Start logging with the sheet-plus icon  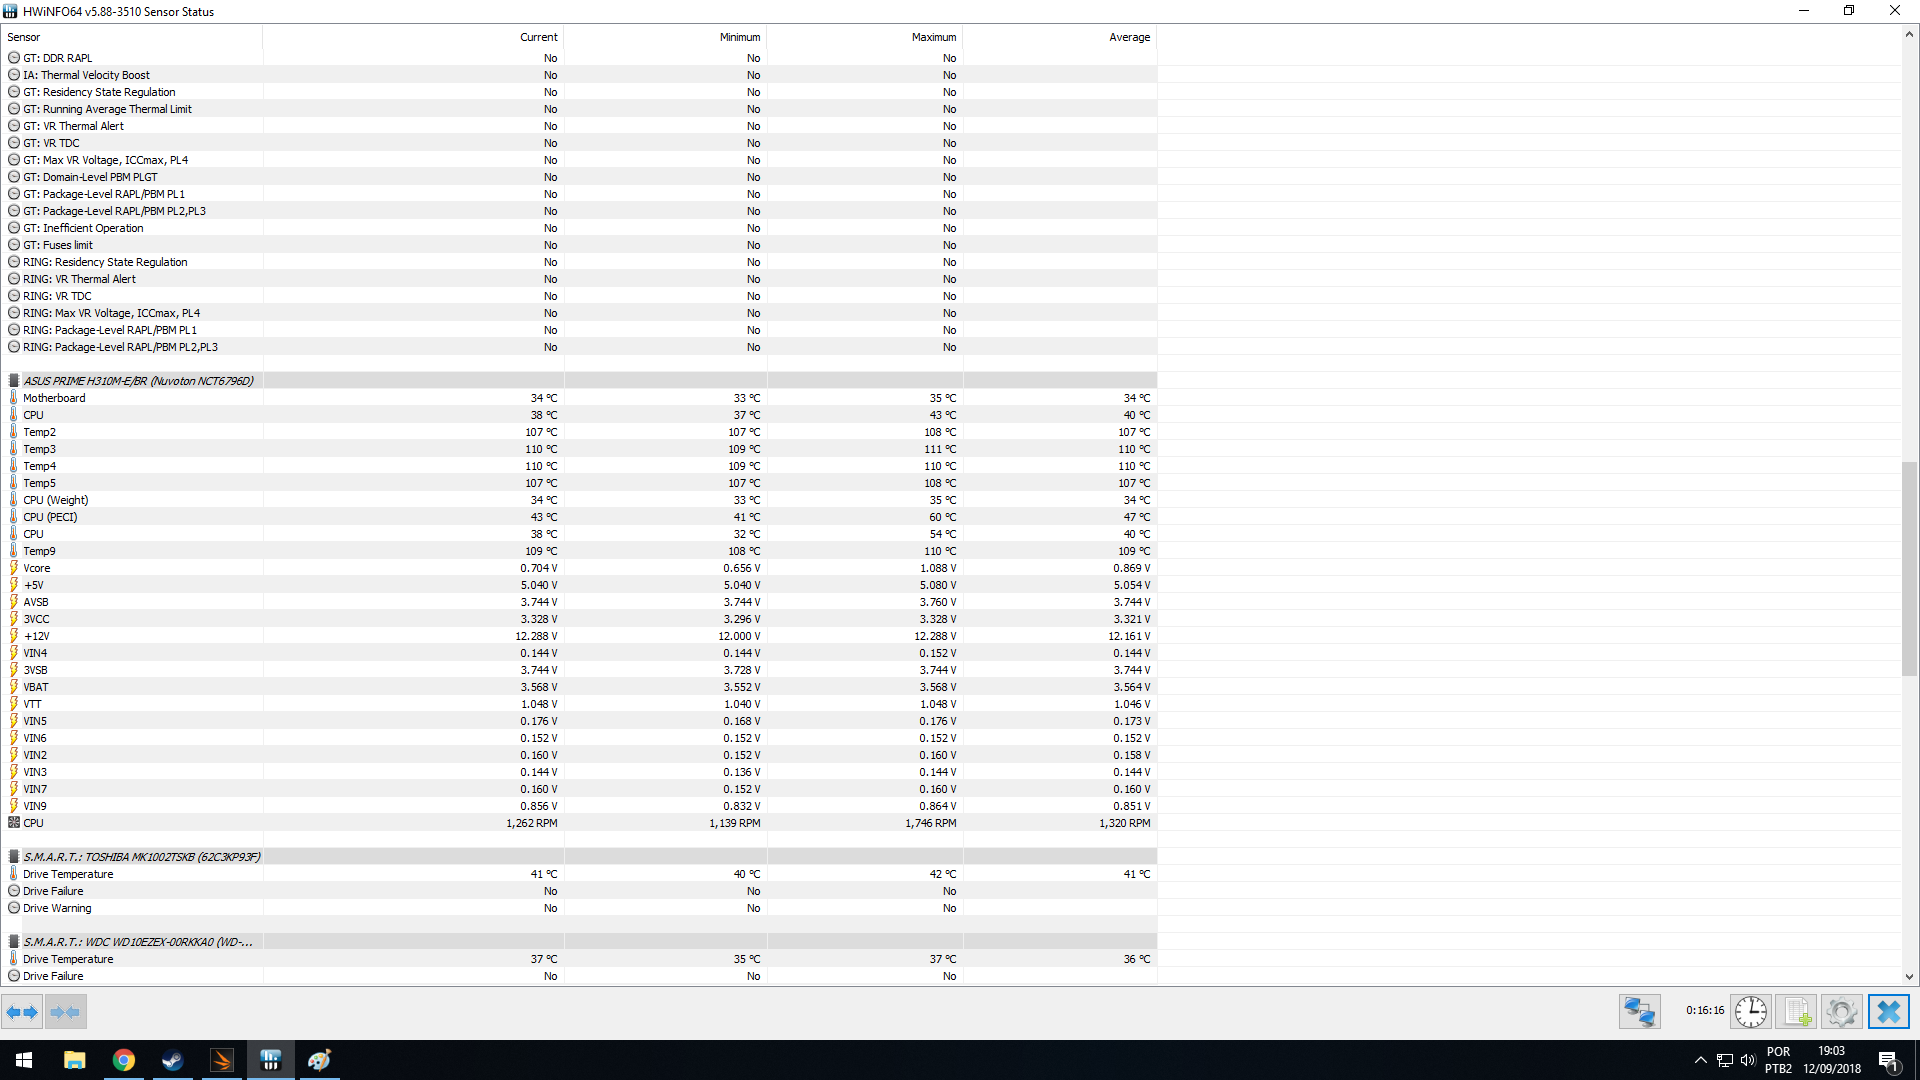pos(1797,1012)
